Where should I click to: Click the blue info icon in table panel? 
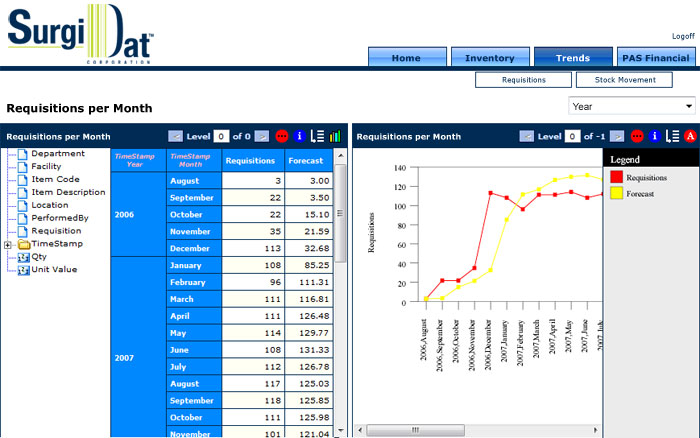[299, 136]
